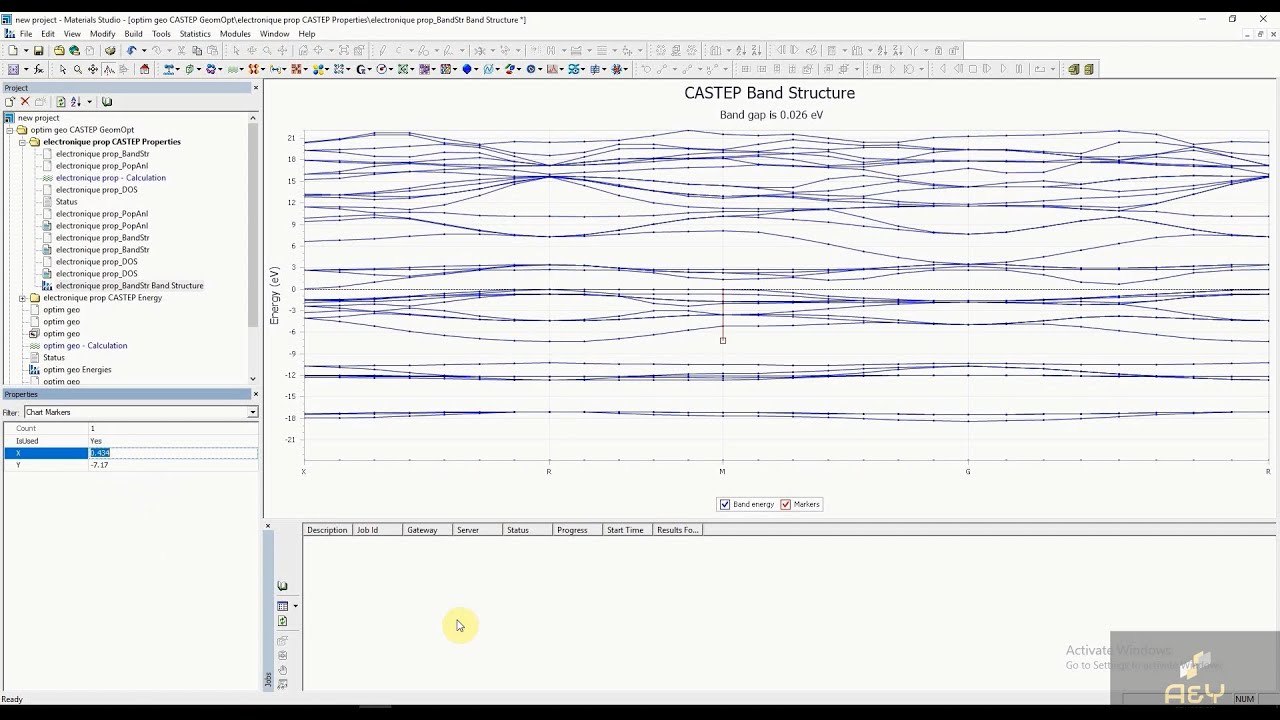
Task: Select the arrow selection pointer tool
Action: click(x=62, y=69)
